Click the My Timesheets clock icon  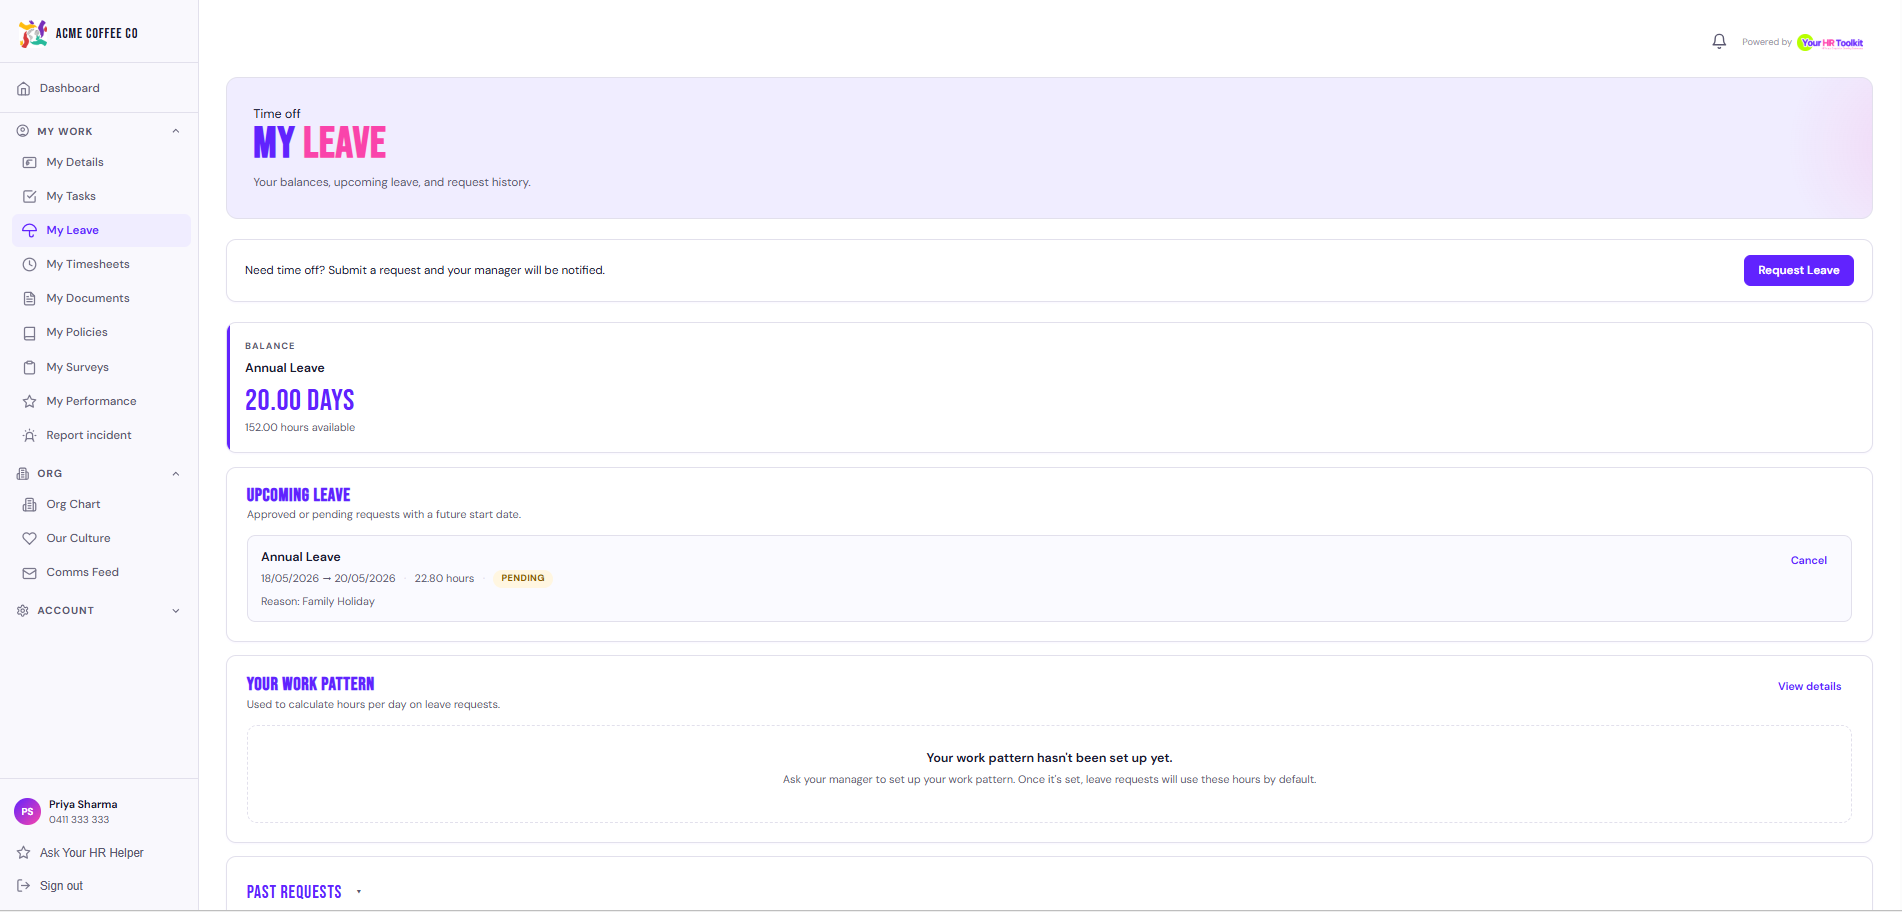(x=30, y=265)
